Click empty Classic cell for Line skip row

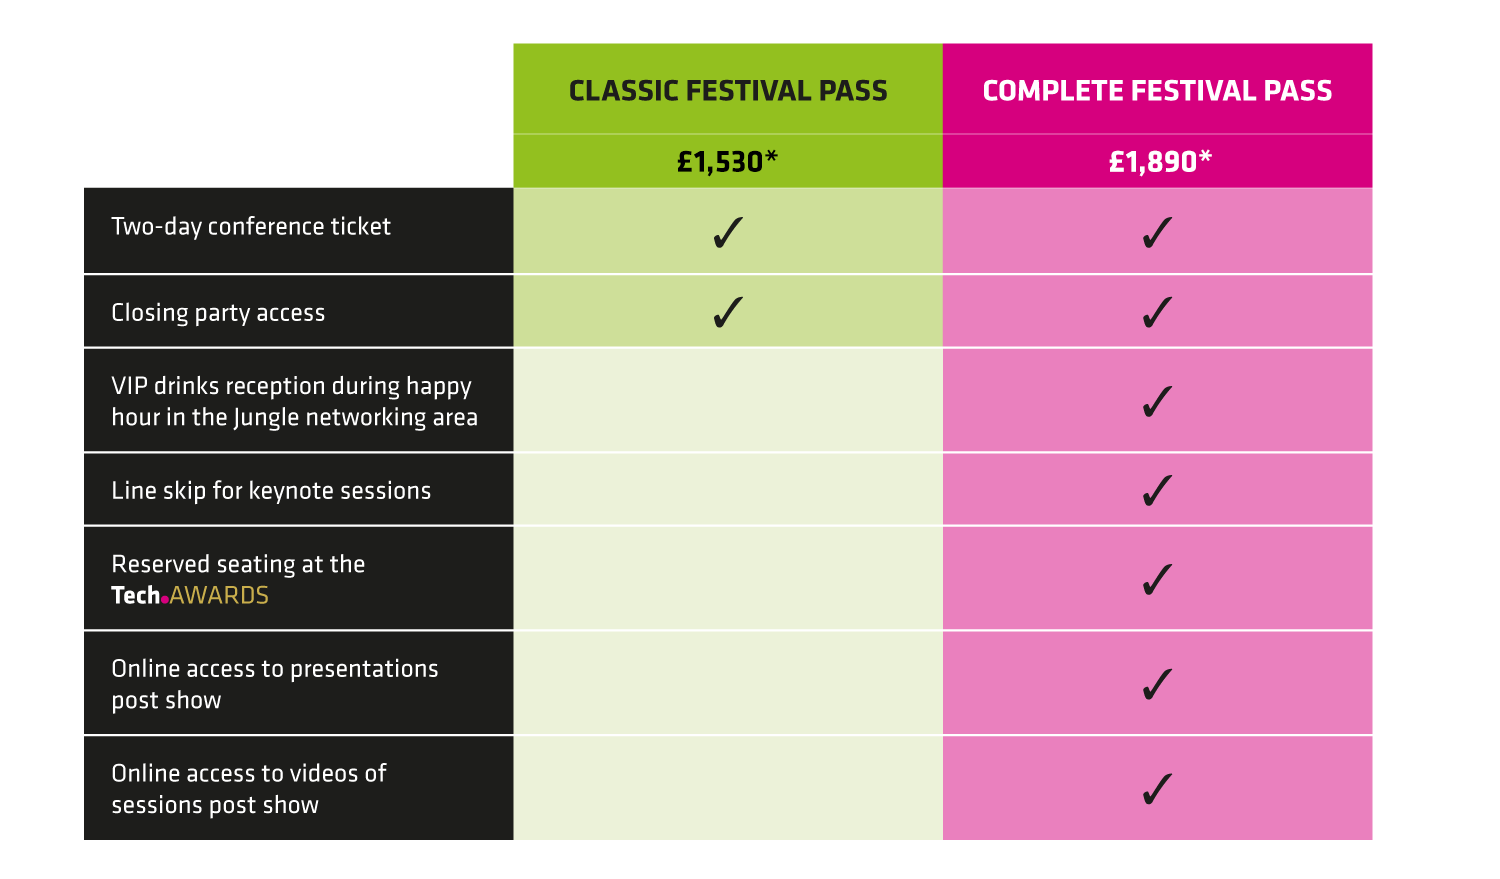(728, 490)
